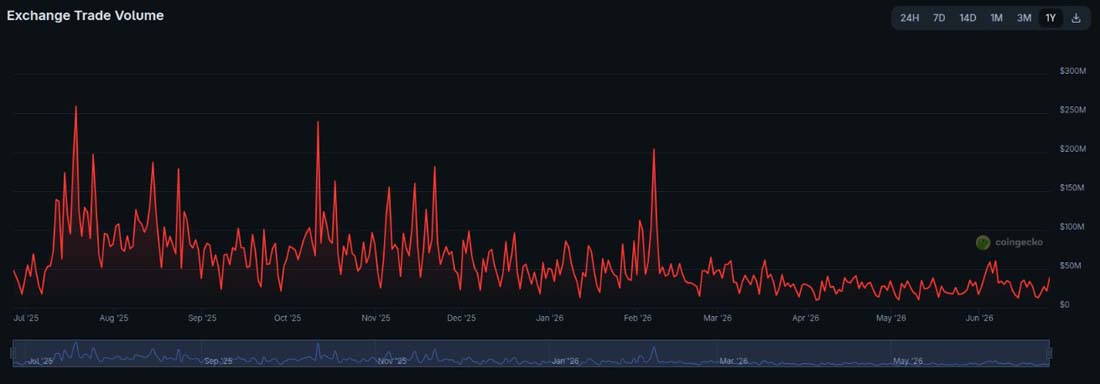Click the Exchange Trade Volume title

(x=85, y=15)
